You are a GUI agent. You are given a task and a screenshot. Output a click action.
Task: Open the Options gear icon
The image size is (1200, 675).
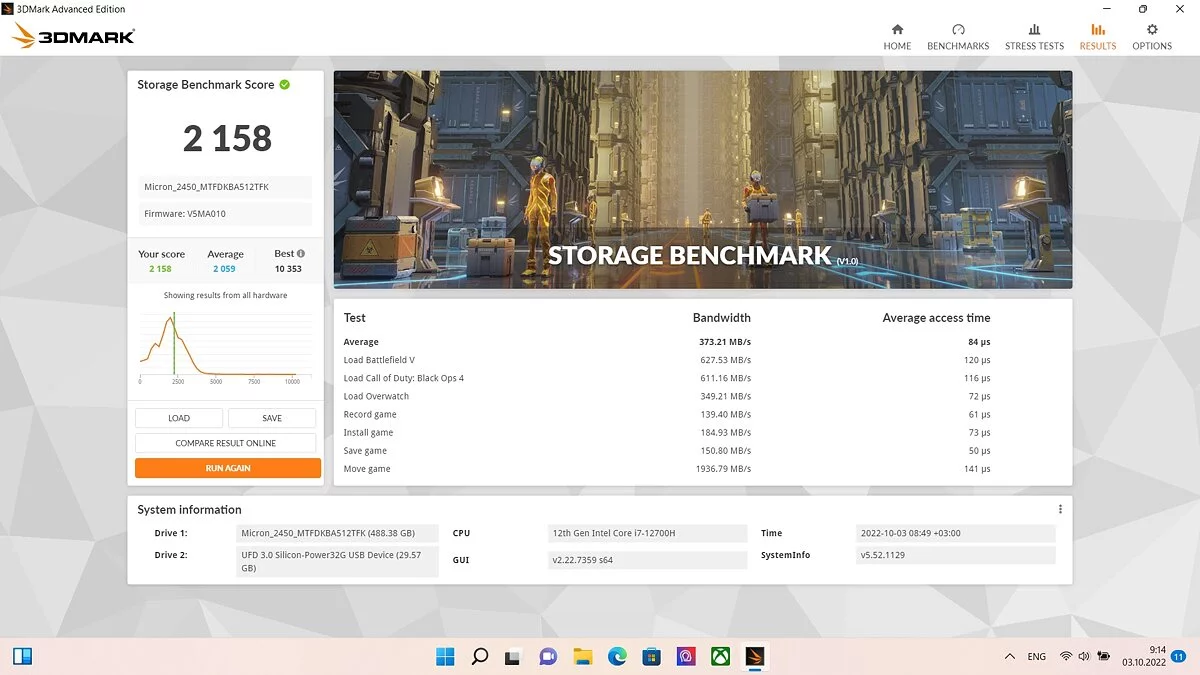click(x=1152, y=30)
